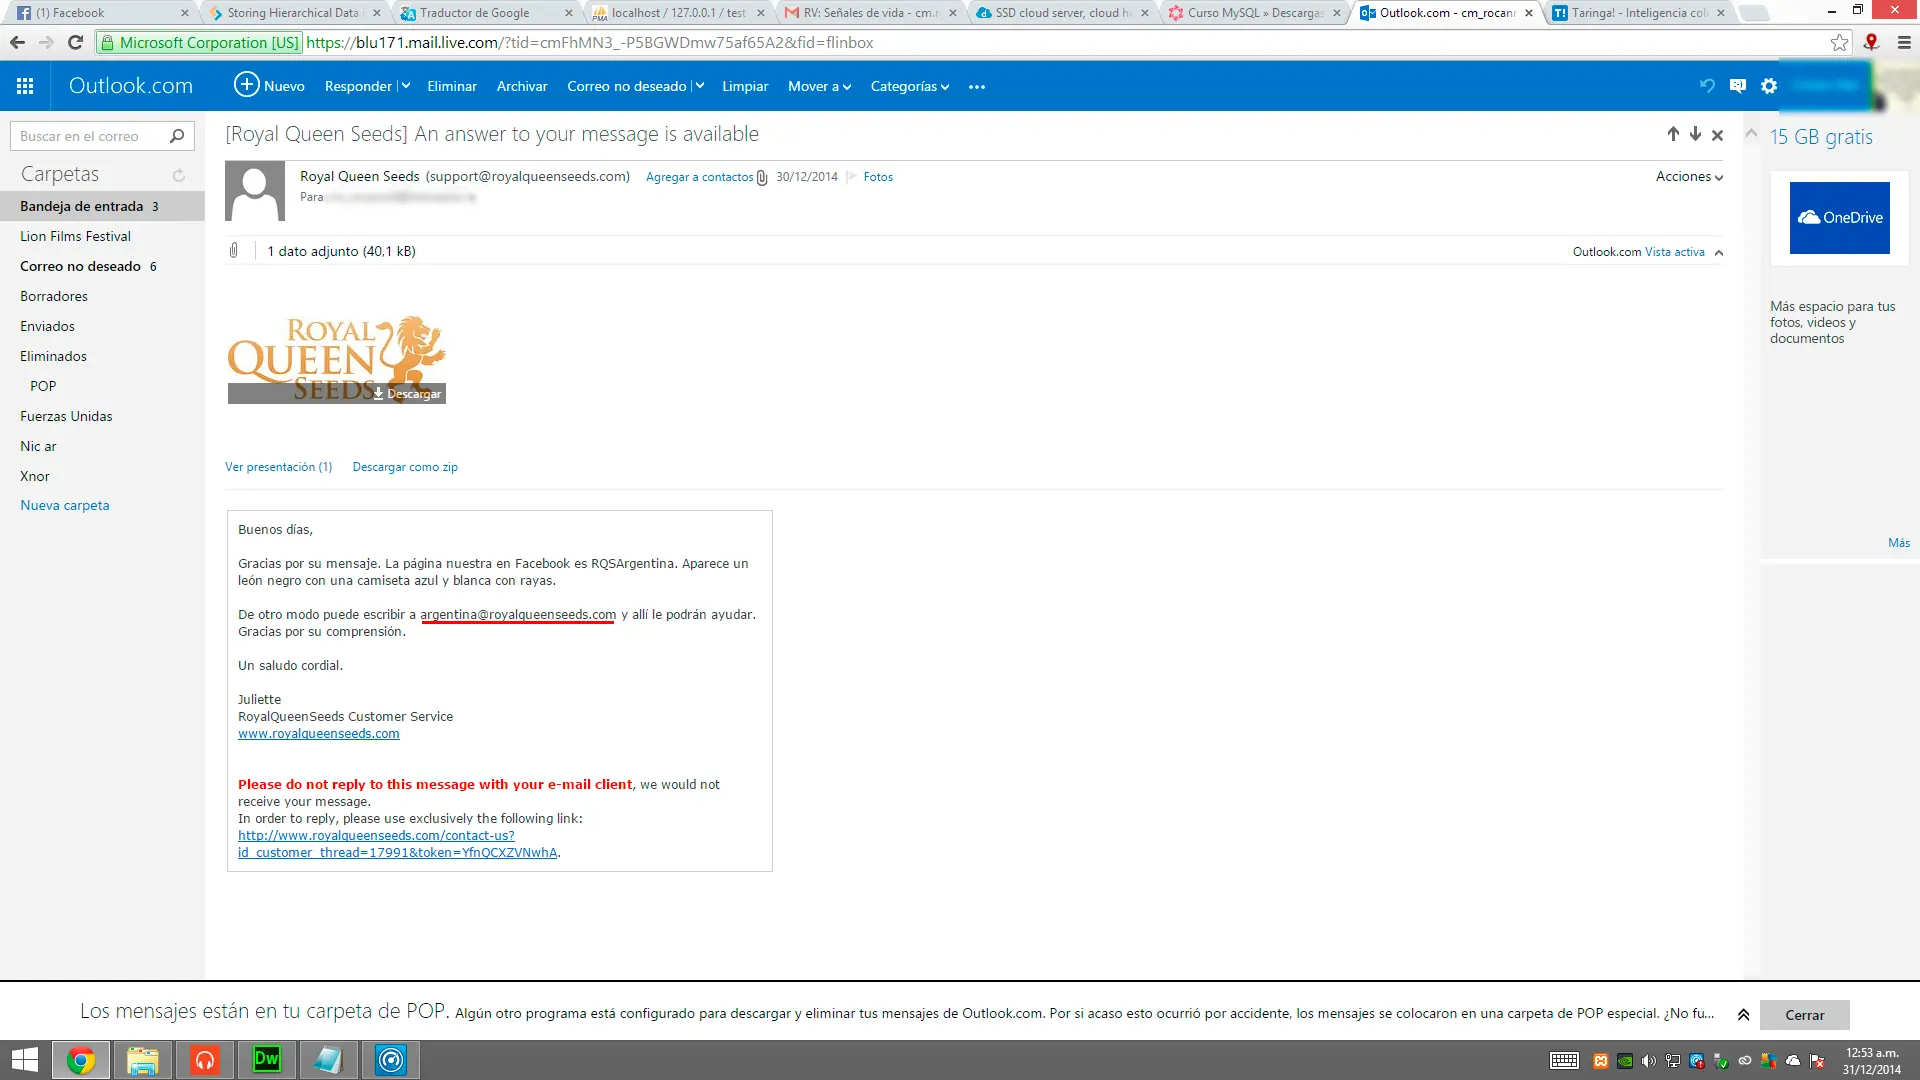Screen dimensions: 1920x1080
Task: Click the Fotos link in message header
Action: [878, 177]
